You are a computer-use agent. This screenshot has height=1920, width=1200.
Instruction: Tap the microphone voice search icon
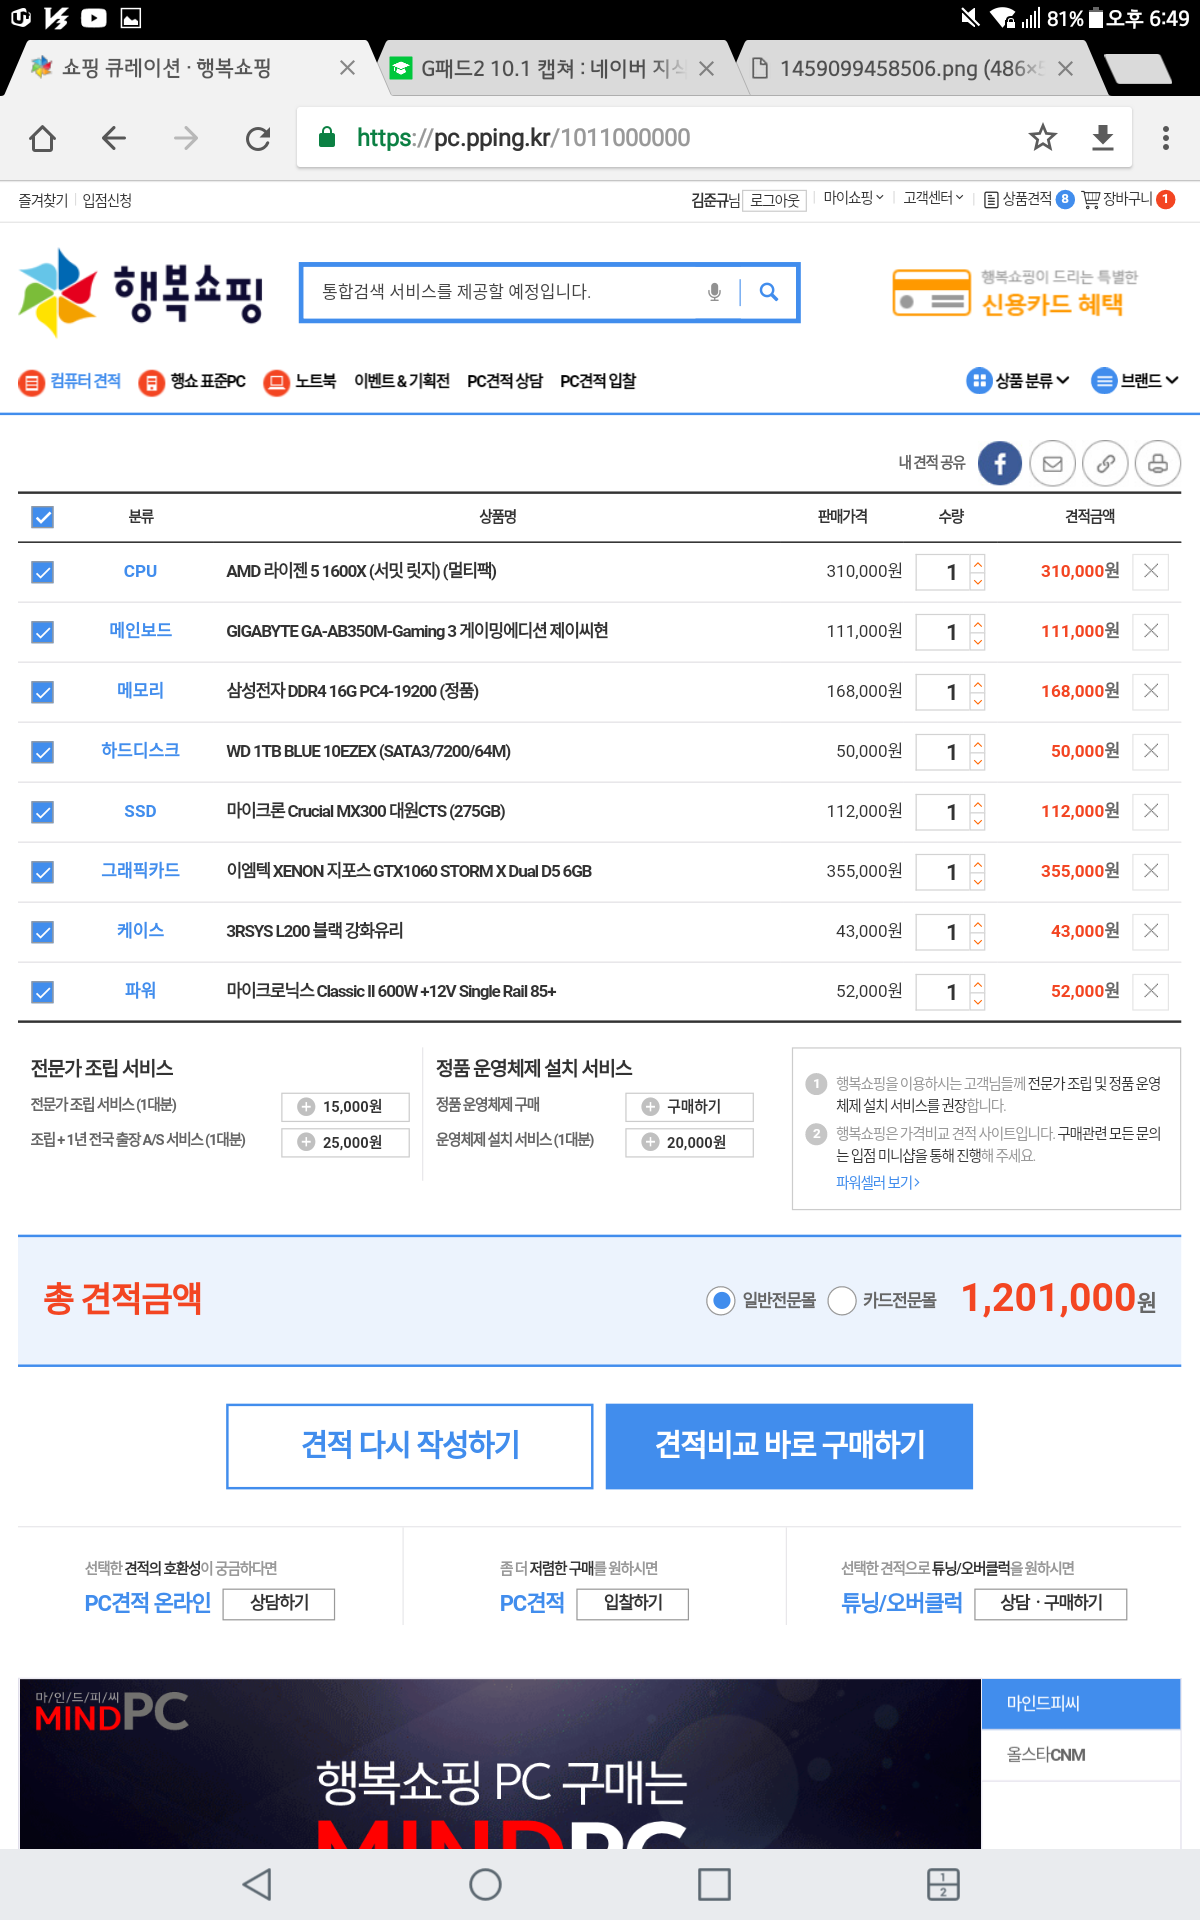point(714,292)
